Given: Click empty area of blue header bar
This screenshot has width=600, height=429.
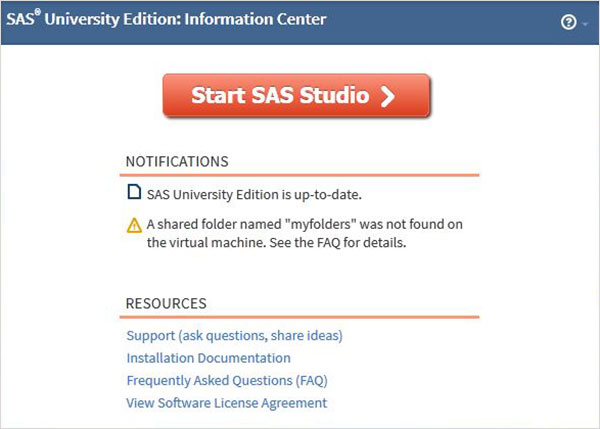Looking at the screenshot, I should 450,22.
